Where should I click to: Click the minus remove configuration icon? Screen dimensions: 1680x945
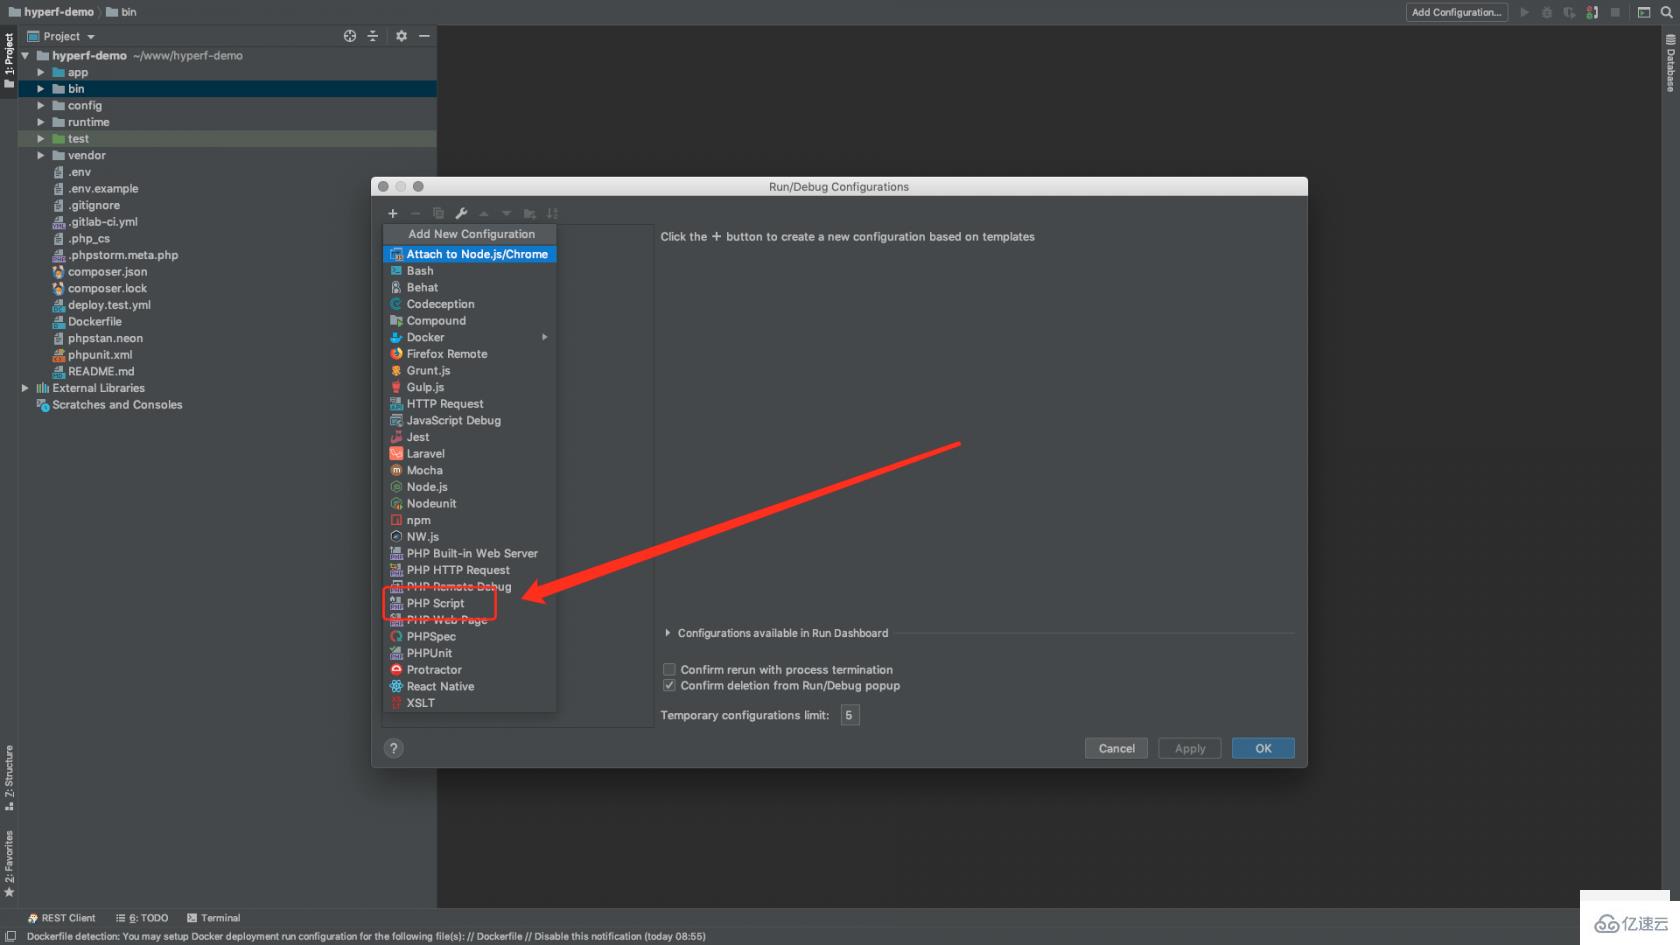pos(415,213)
